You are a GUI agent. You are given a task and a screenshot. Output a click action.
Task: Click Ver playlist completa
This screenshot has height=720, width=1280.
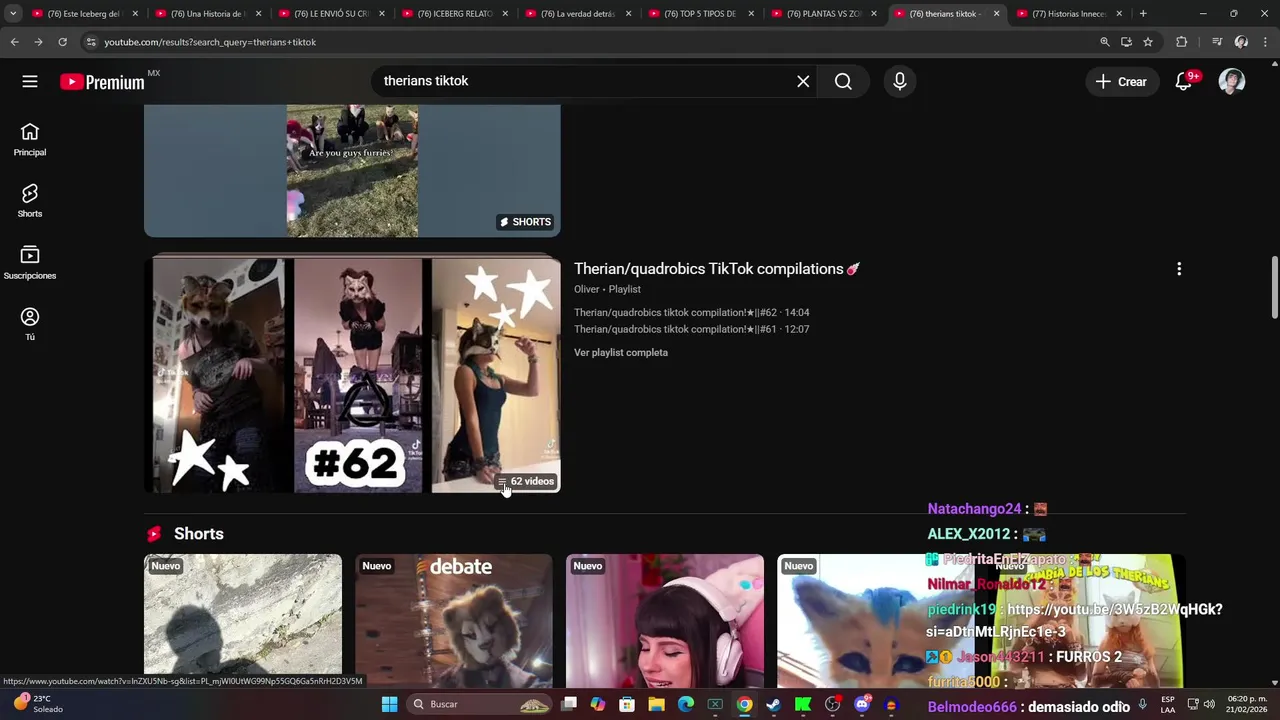[x=621, y=352]
